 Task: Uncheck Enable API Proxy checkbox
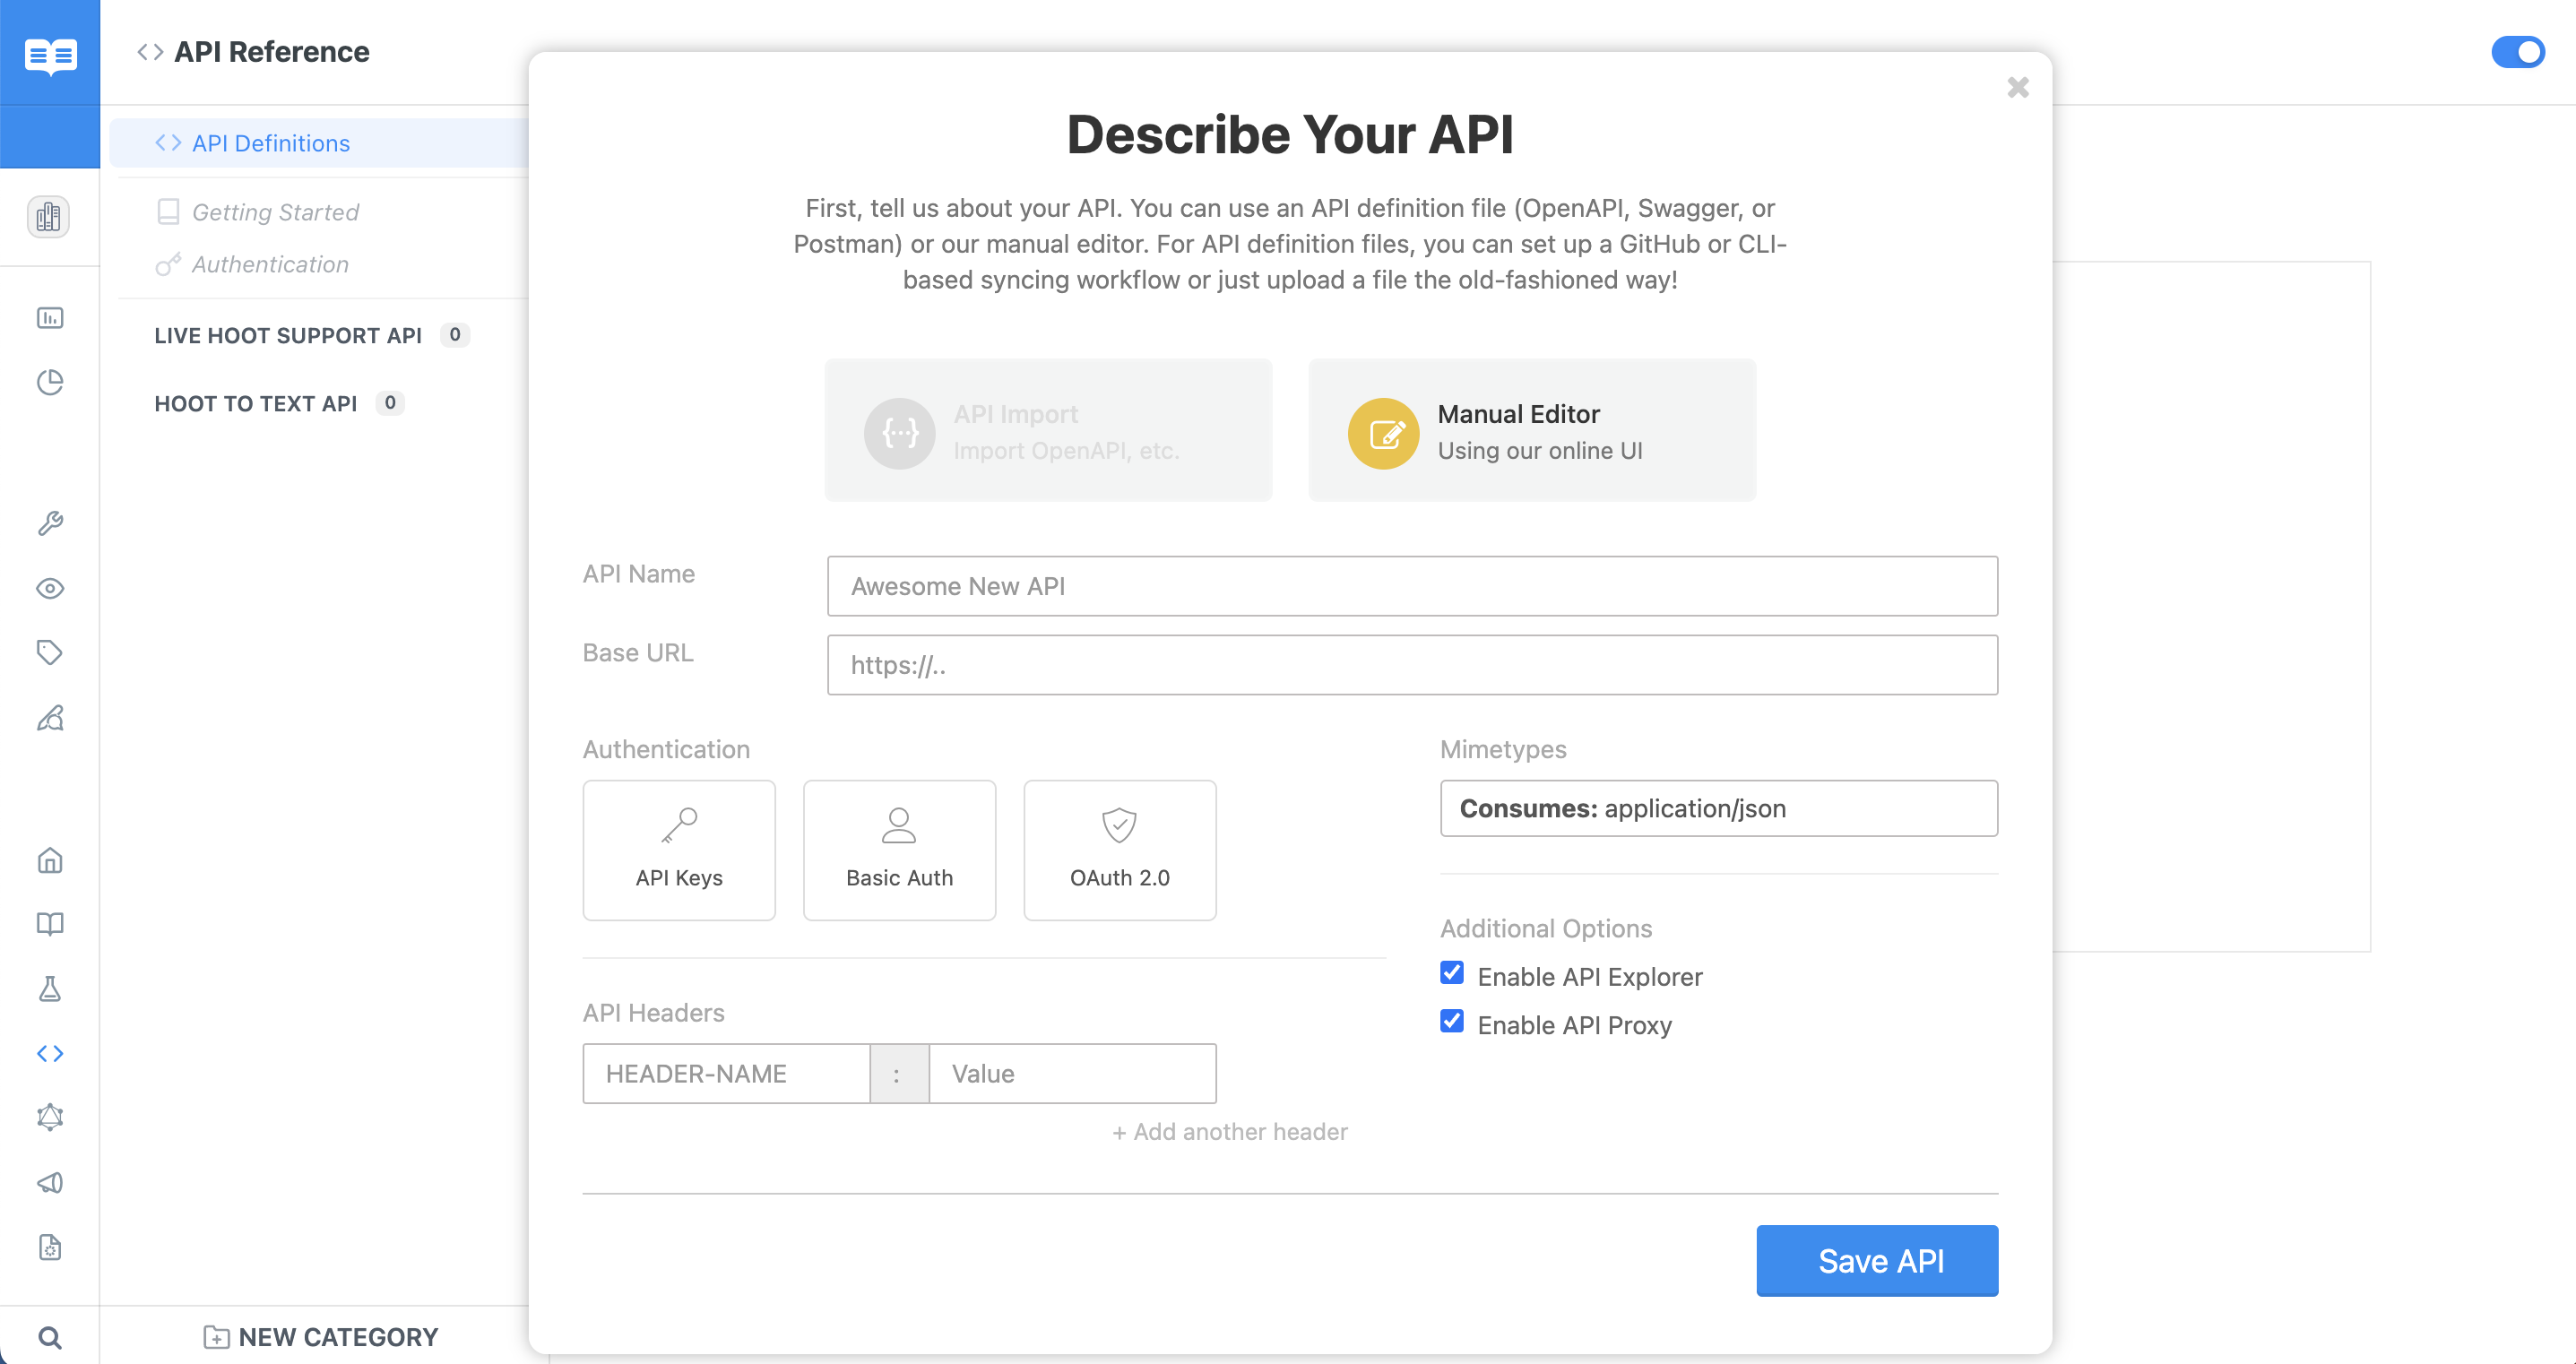[x=1452, y=1021]
